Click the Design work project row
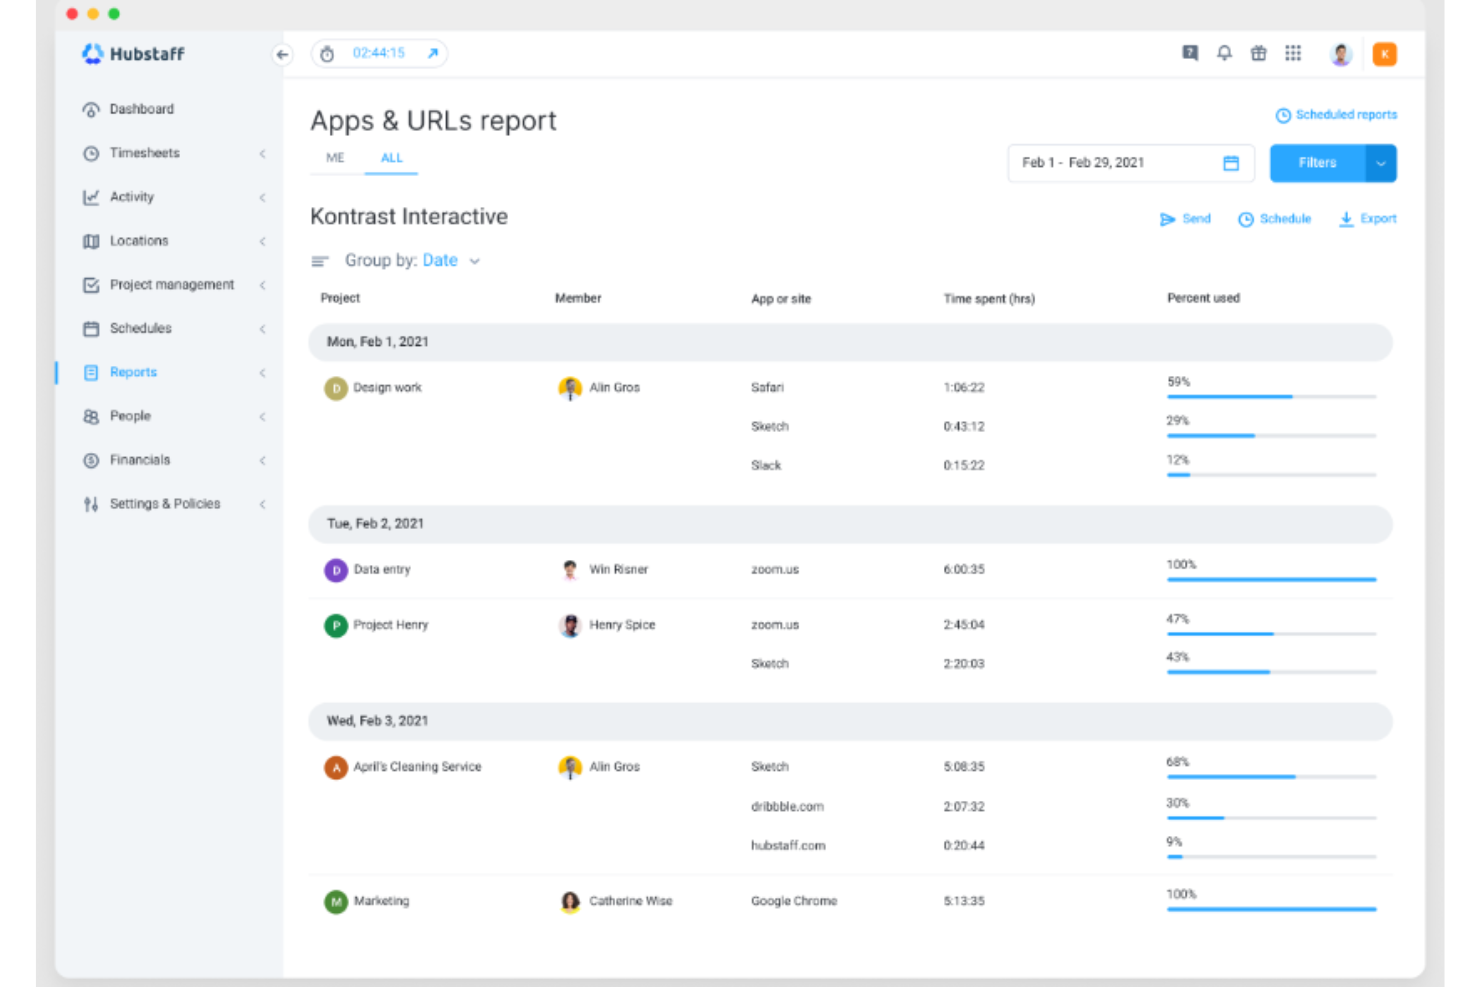The image size is (1480, 987). point(373,388)
